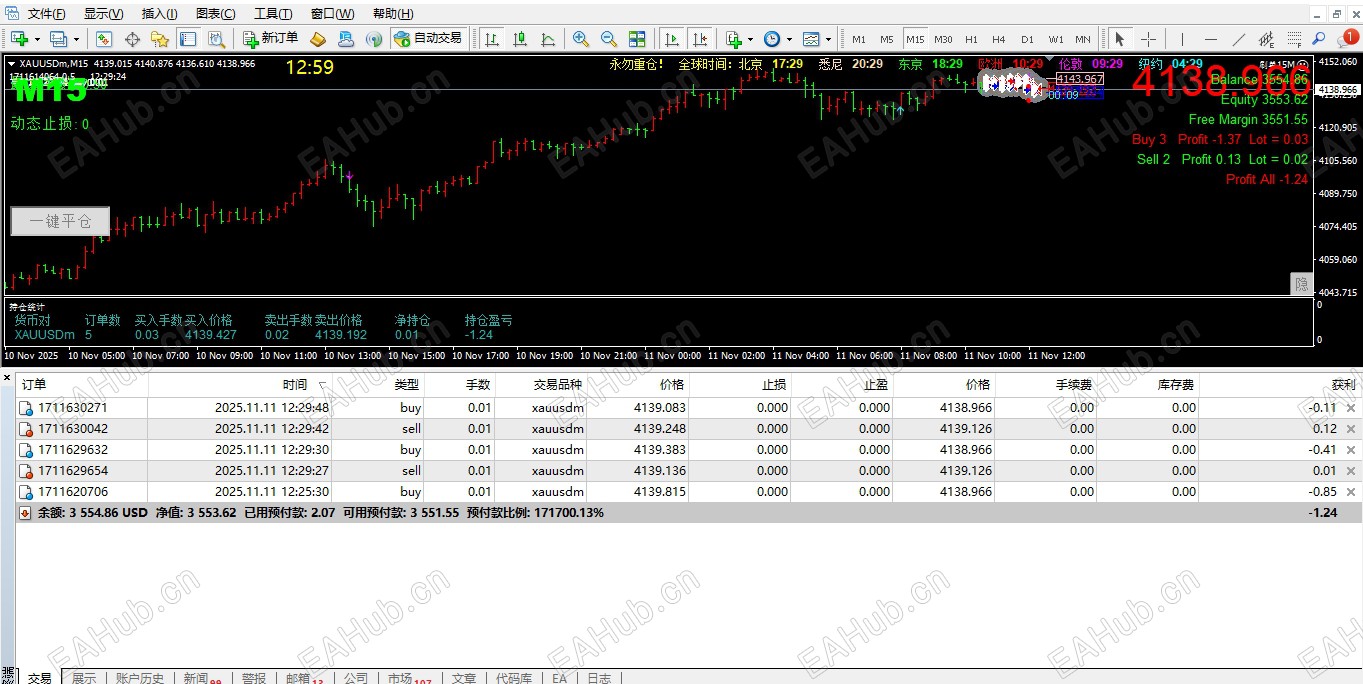Switch to line chart display
The height and width of the screenshot is (684, 1363).
(548, 39)
